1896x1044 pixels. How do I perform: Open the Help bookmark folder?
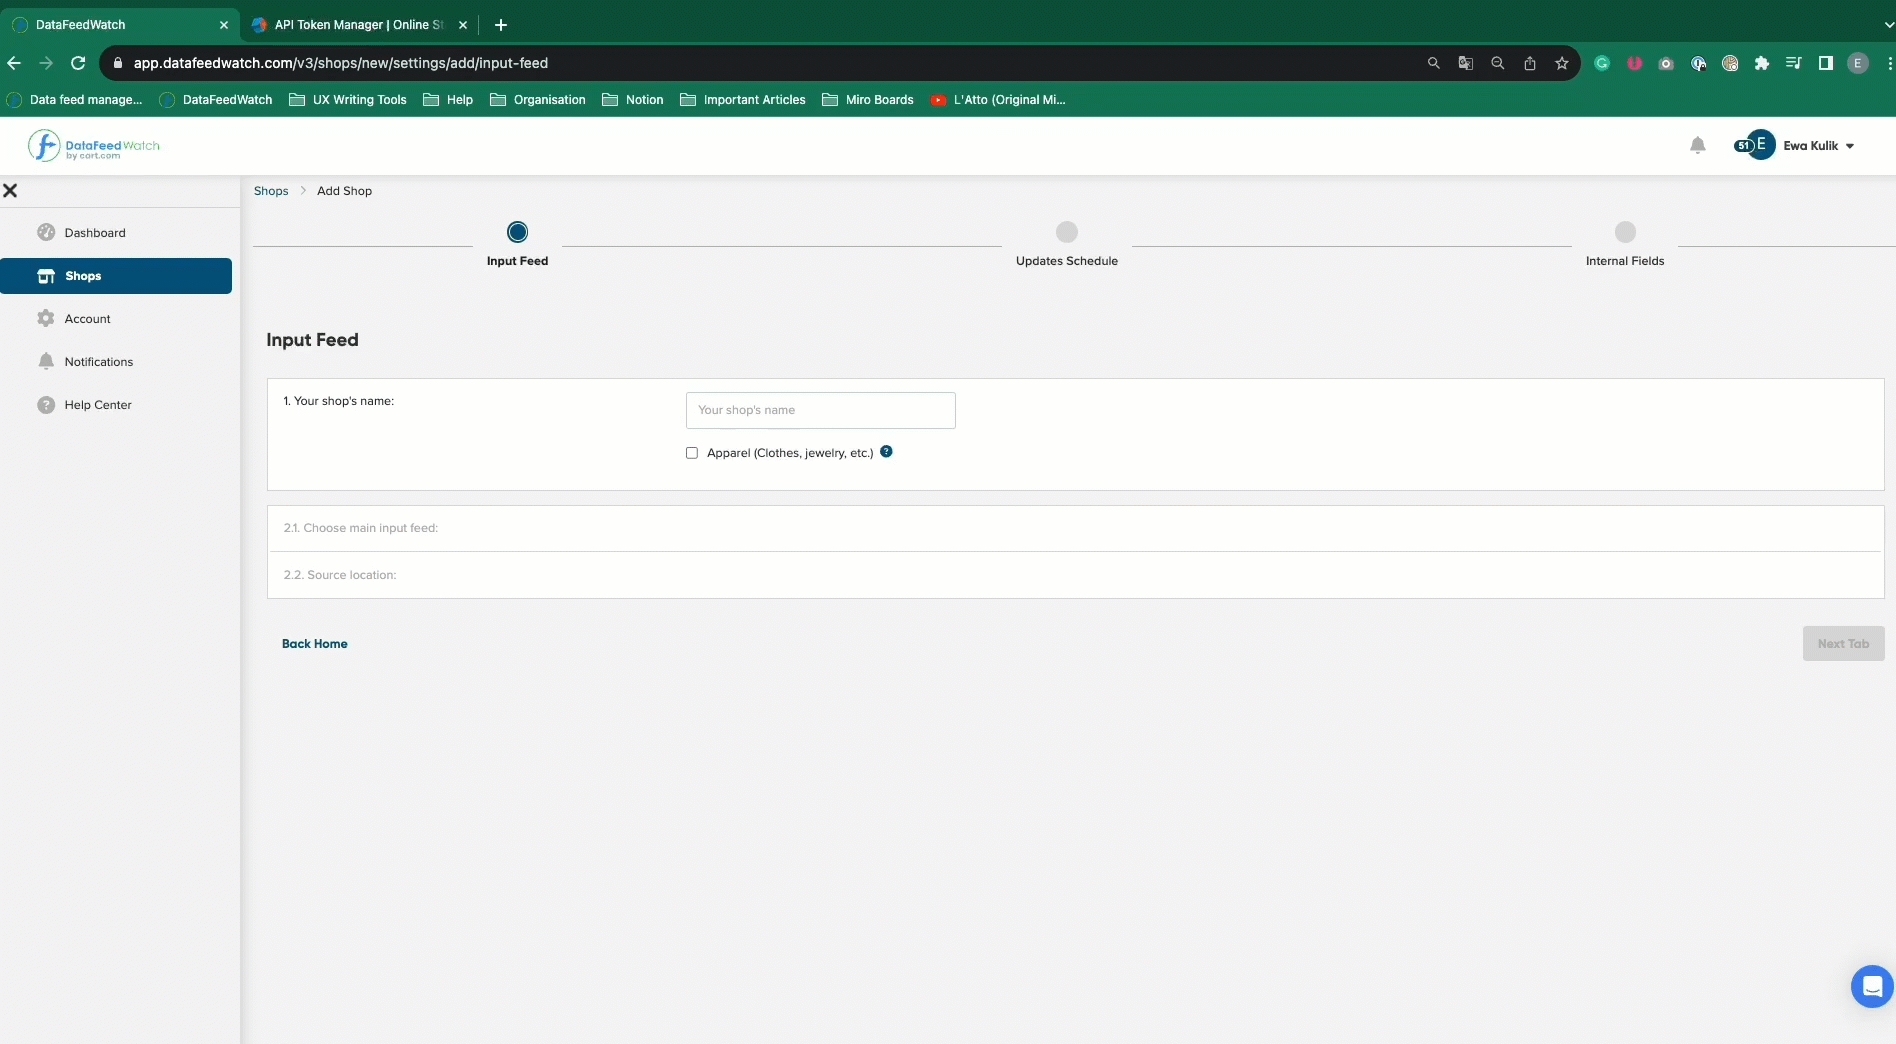[448, 100]
